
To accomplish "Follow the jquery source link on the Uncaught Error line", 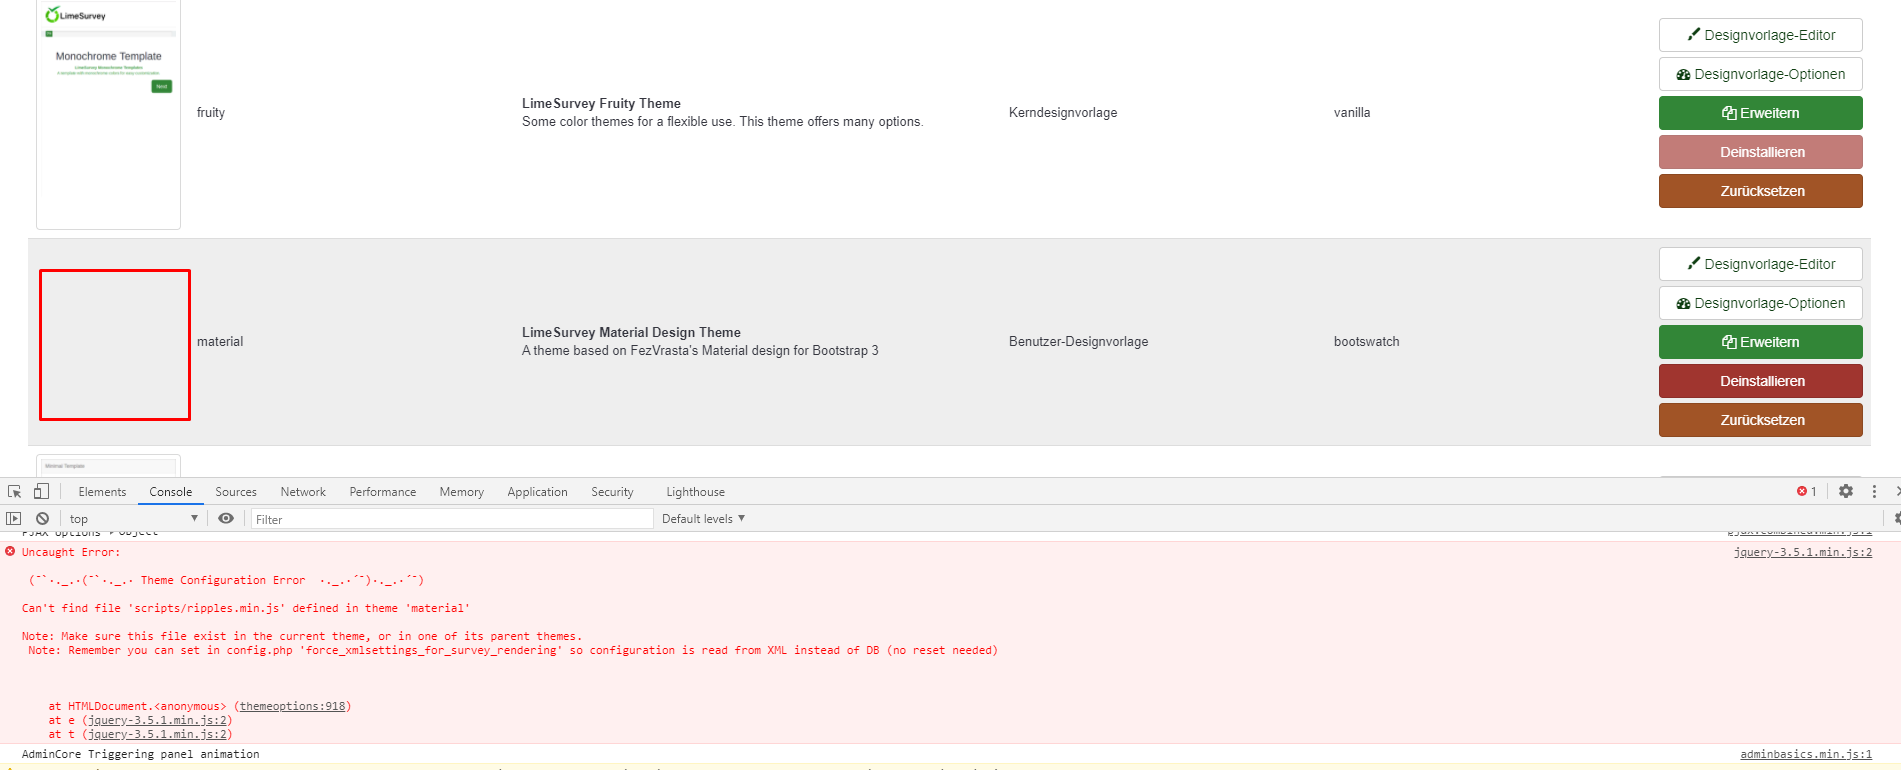I will 1803,552.
